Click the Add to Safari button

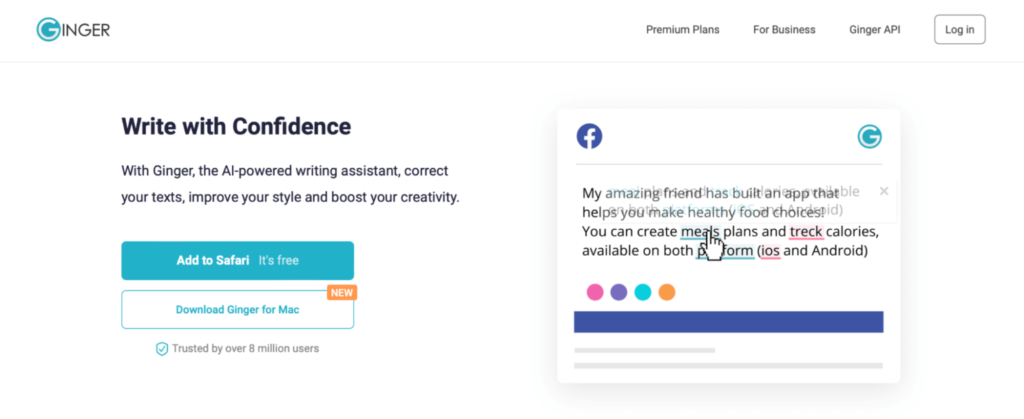pos(237,261)
